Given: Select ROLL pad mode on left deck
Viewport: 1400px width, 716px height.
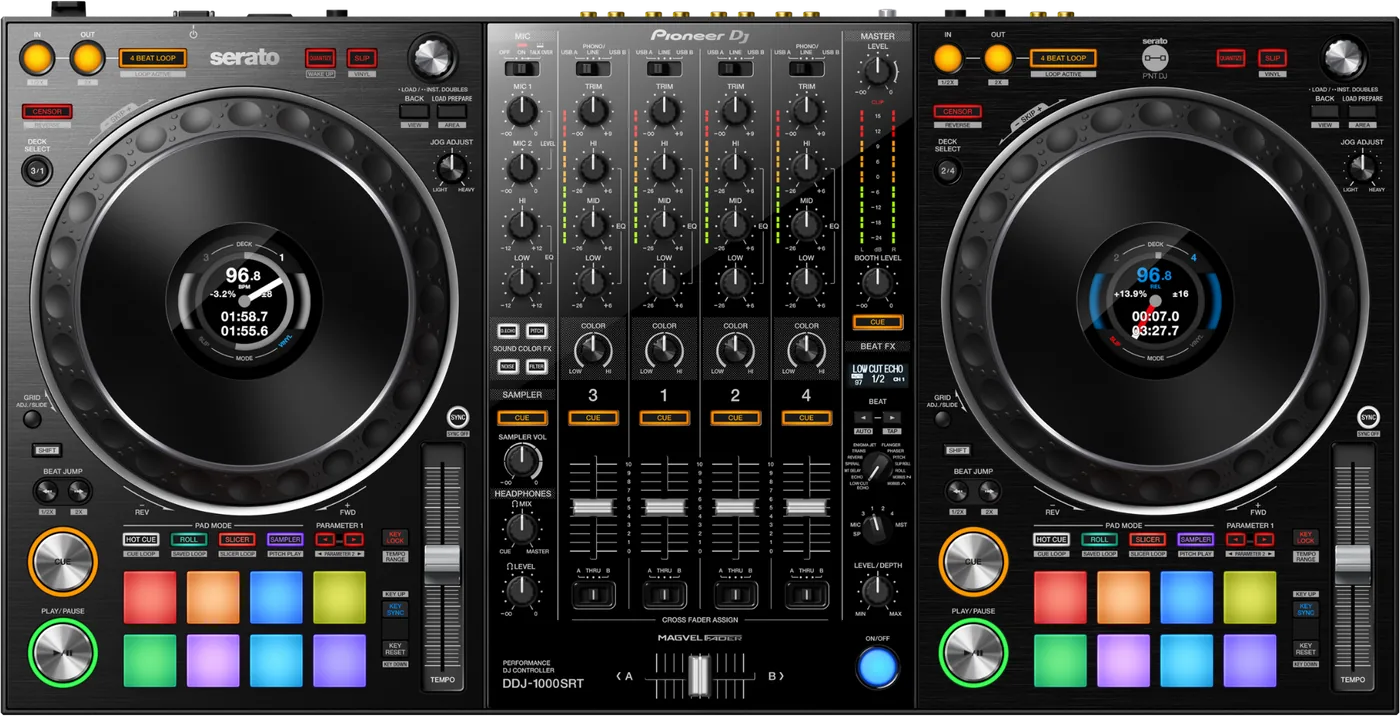Looking at the screenshot, I should point(189,540).
